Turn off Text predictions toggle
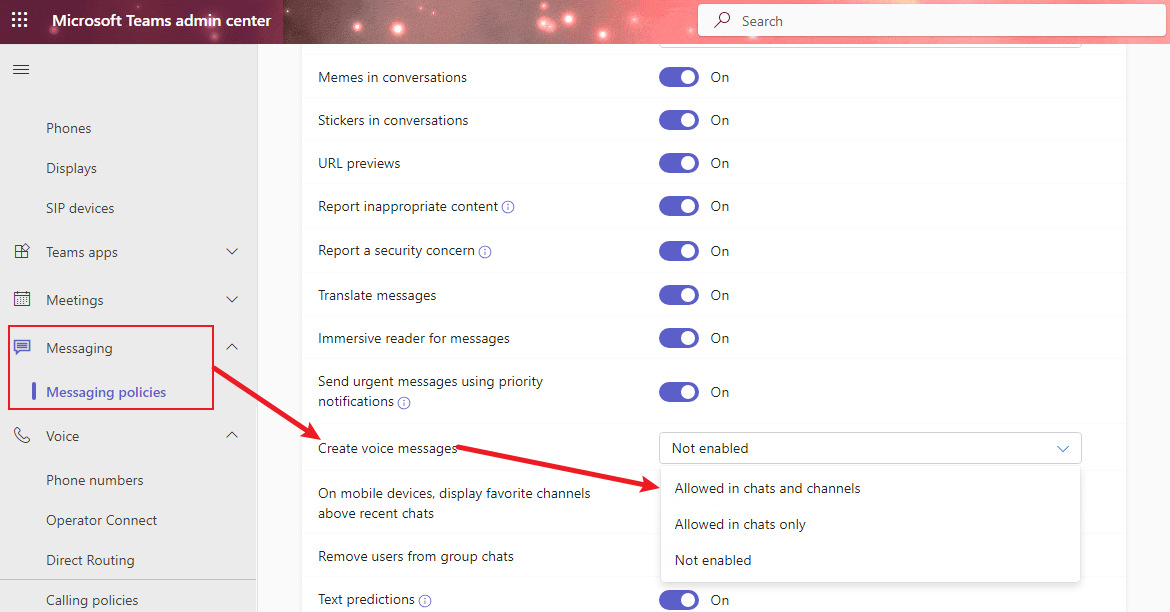The width and height of the screenshot is (1170, 612). coord(678,600)
